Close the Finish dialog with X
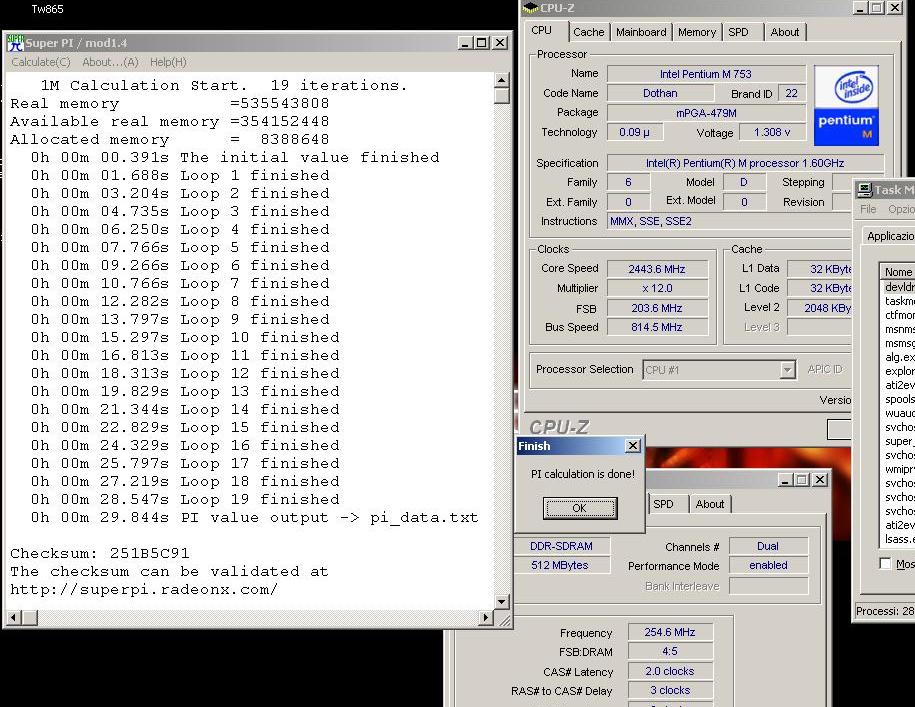This screenshot has height=707, width=915. tap(633, 446)
